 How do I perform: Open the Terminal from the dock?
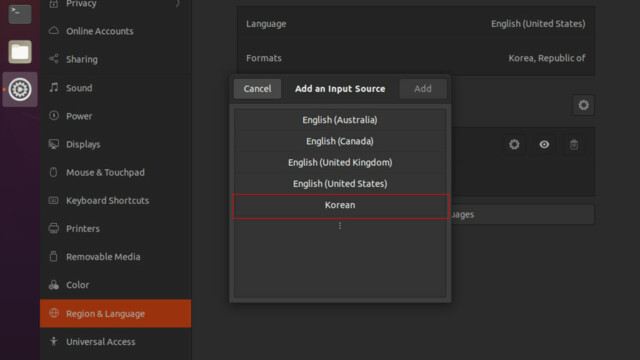pos(20,13)
